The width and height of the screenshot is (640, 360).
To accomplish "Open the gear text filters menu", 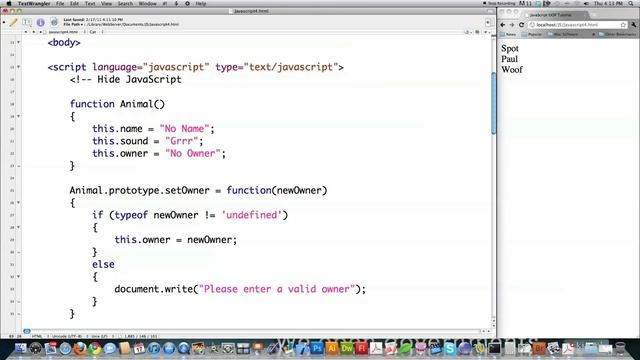I will coord(187,3).
